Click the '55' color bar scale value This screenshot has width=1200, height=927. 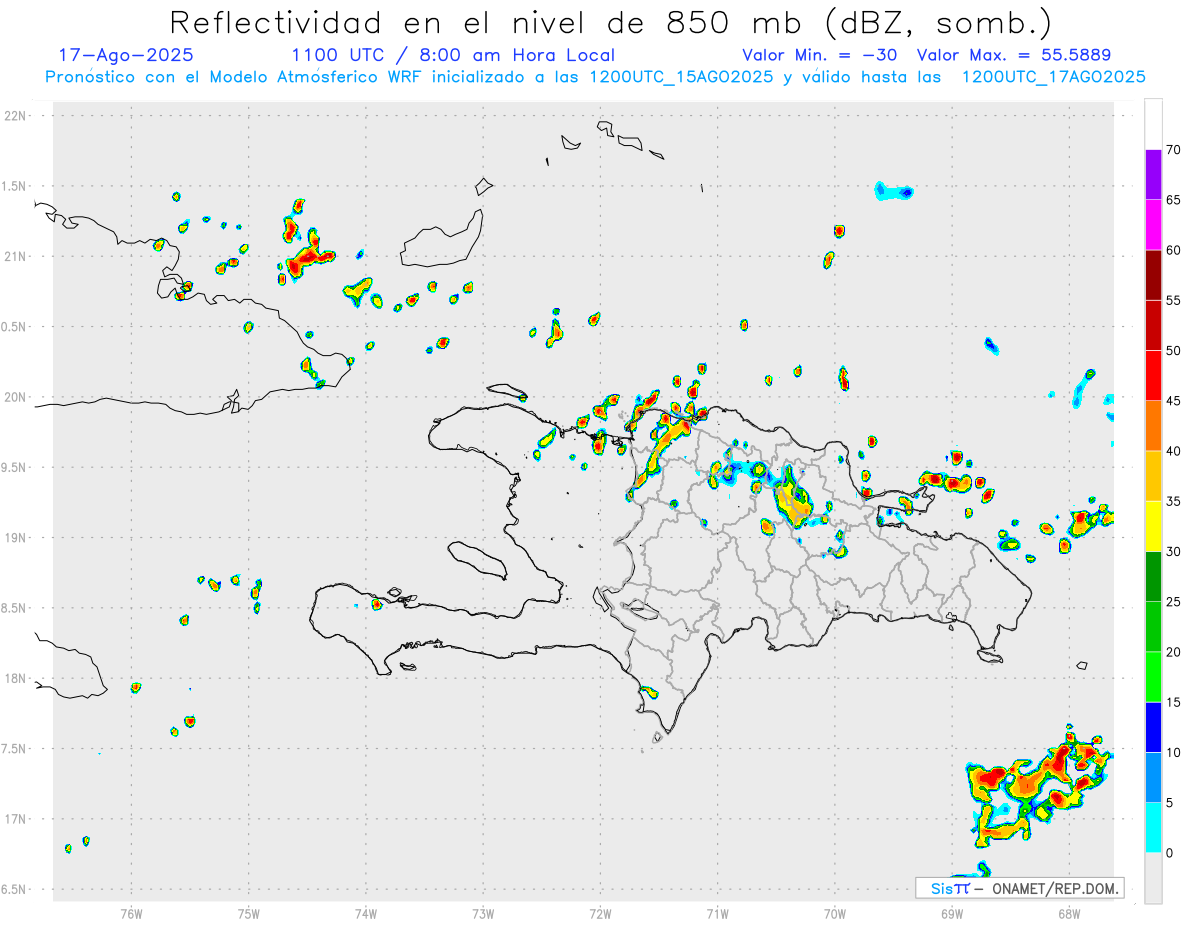click(x=1174, y=300)
